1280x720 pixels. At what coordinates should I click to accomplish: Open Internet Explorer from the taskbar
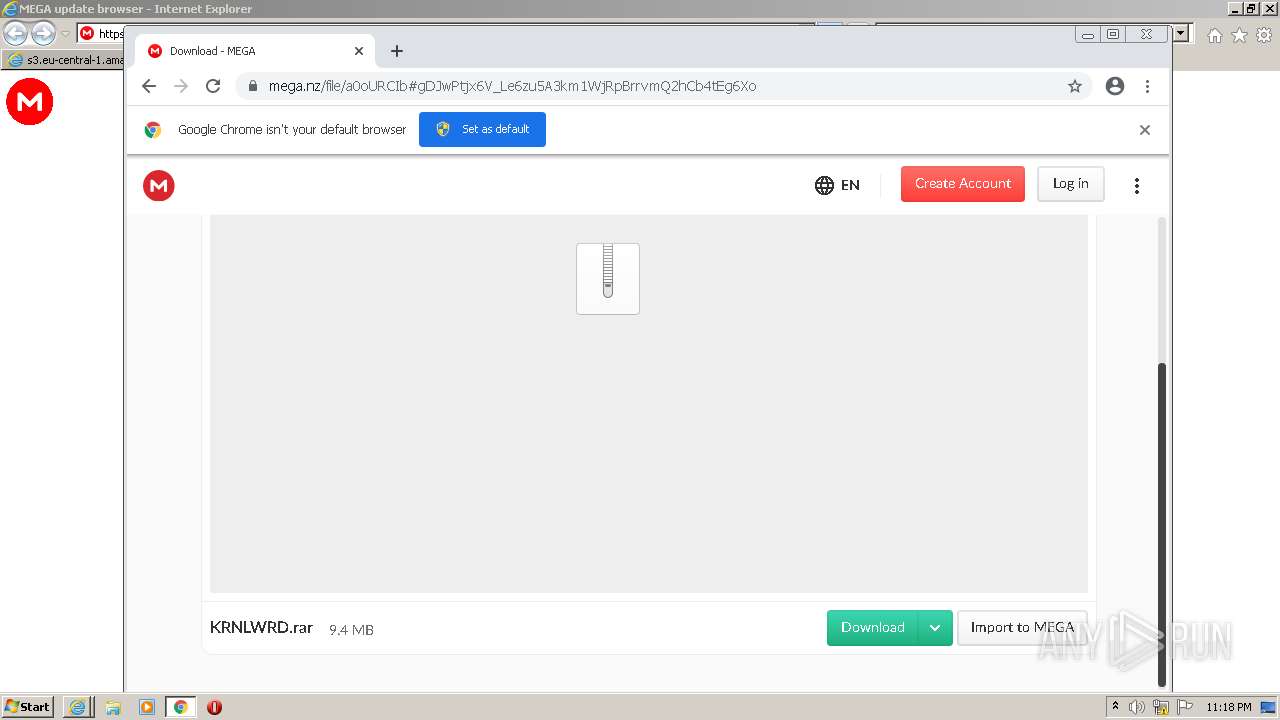[78, 707]
